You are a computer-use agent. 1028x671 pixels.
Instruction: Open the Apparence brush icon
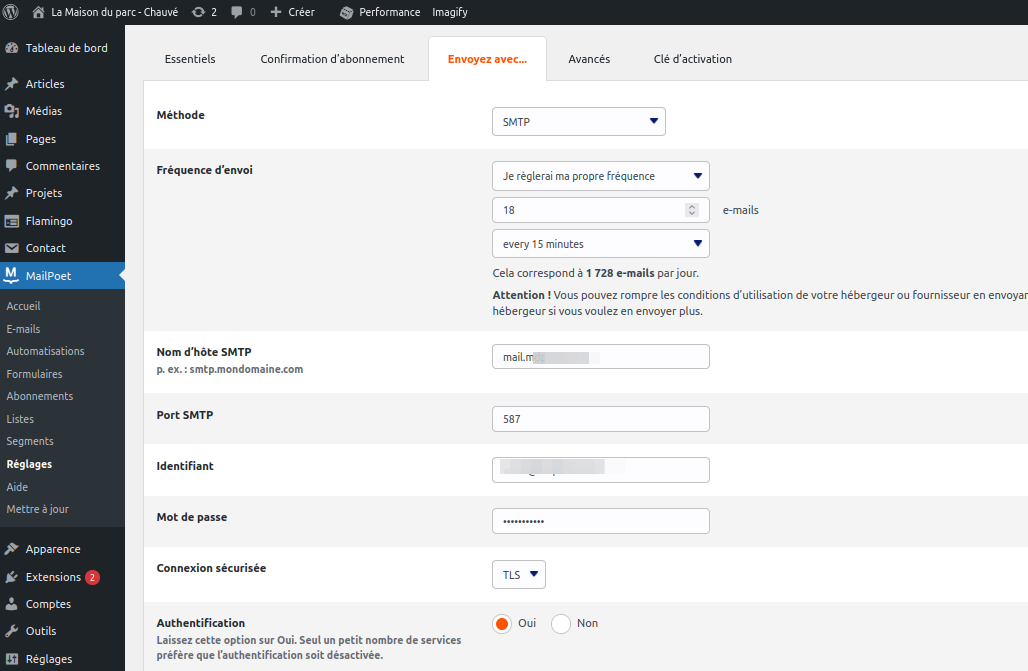(x=13, y=548)
